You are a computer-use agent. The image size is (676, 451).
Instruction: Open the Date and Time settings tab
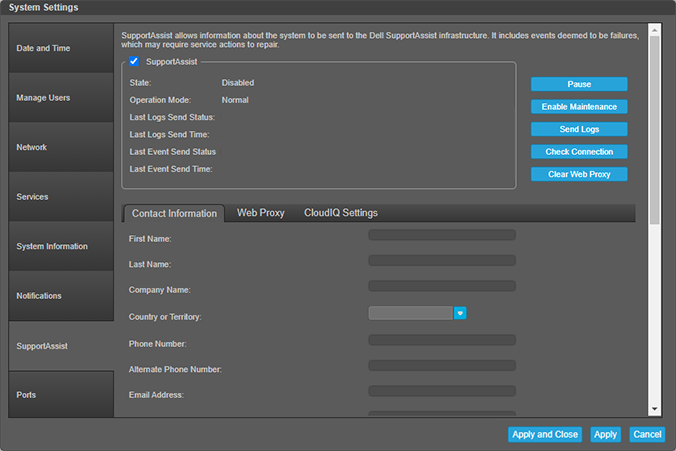(x=61, y=48)
